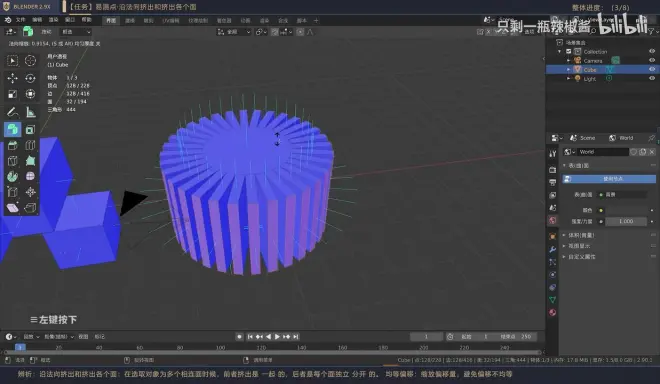Select the Scale tool
The image size is (660, 384).
pos(12,94)
